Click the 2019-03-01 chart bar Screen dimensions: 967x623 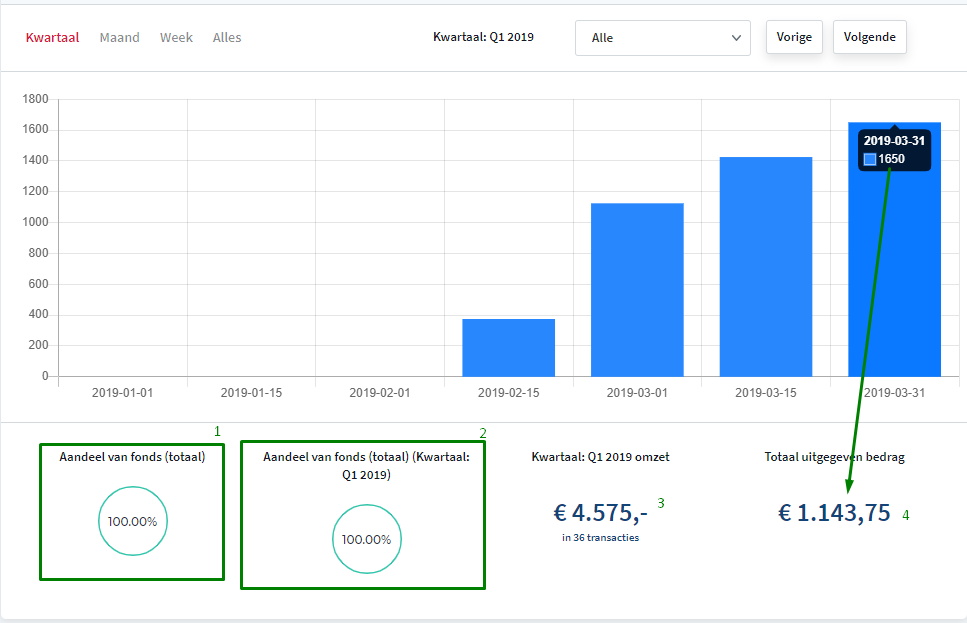point(637,290)
